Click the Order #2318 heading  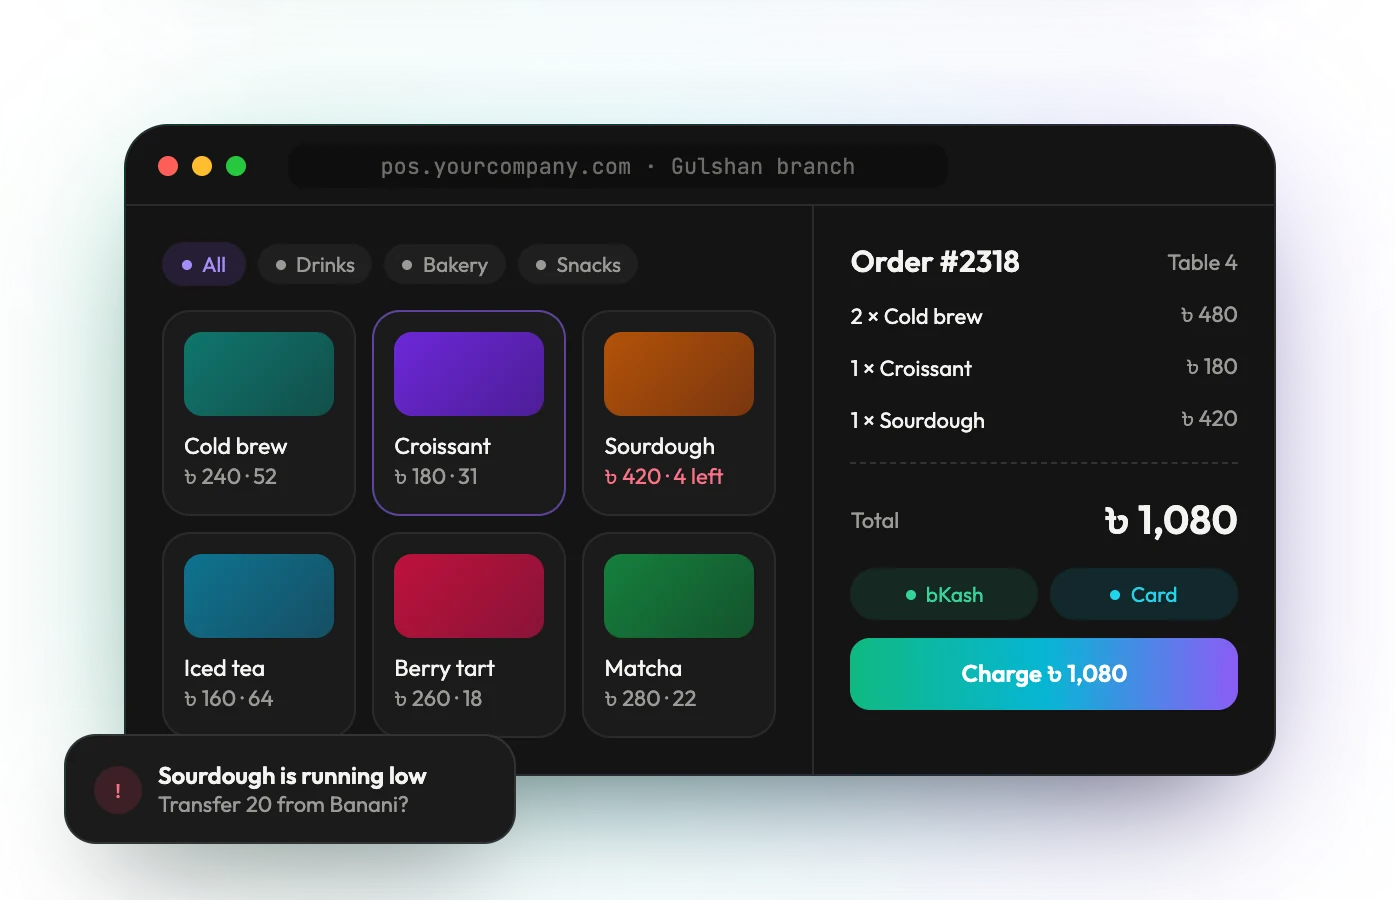click(935, 262)
